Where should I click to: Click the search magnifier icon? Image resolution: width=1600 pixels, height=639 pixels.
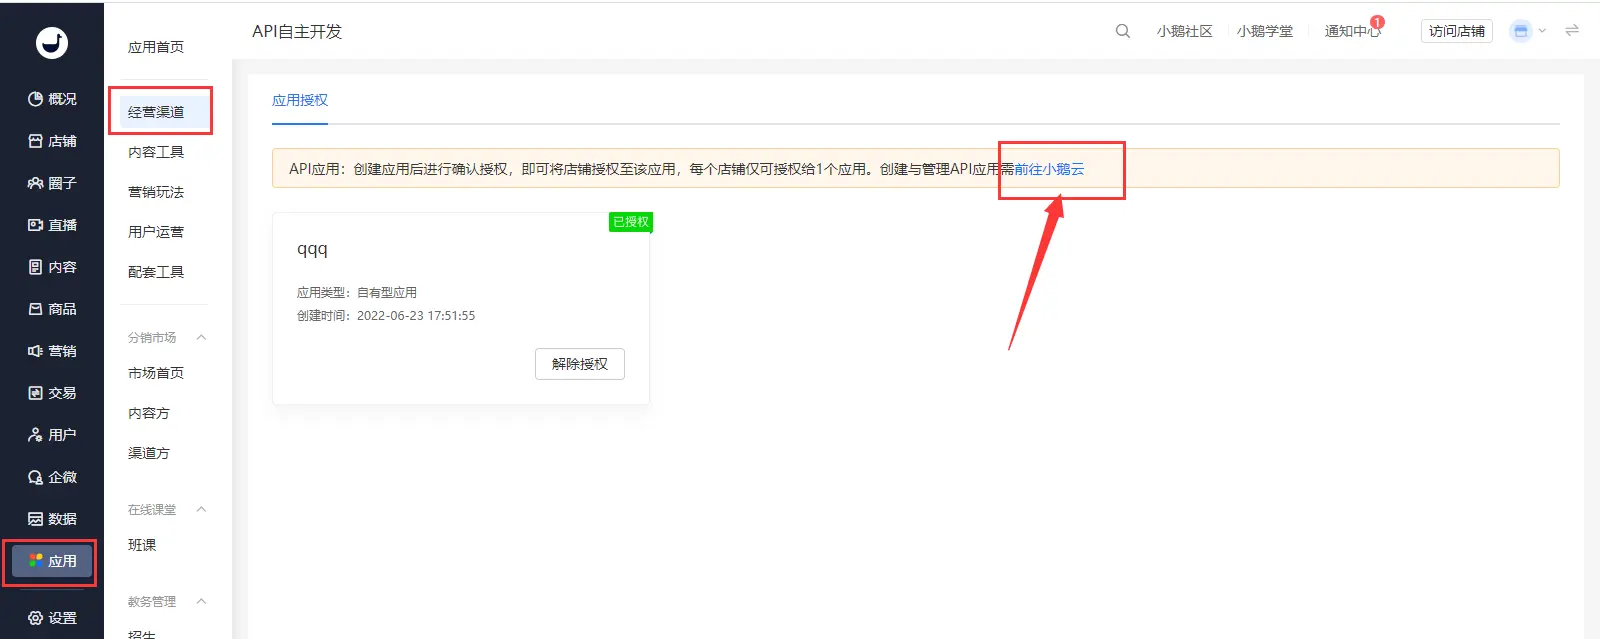pyautogui.click(x=1123, y=31)
